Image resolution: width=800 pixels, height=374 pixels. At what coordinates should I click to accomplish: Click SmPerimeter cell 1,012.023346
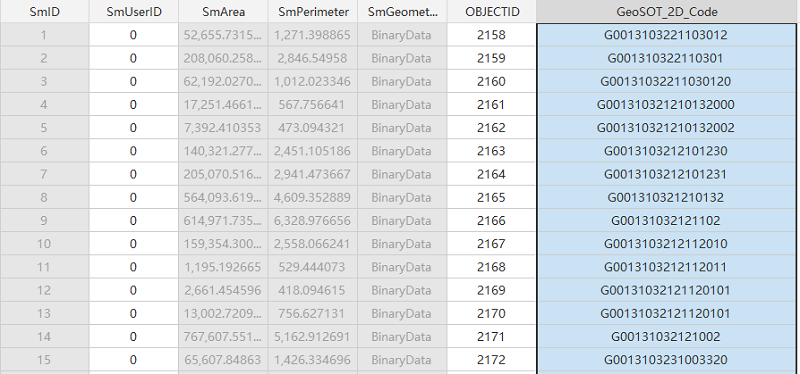click(x=313, y=81)
